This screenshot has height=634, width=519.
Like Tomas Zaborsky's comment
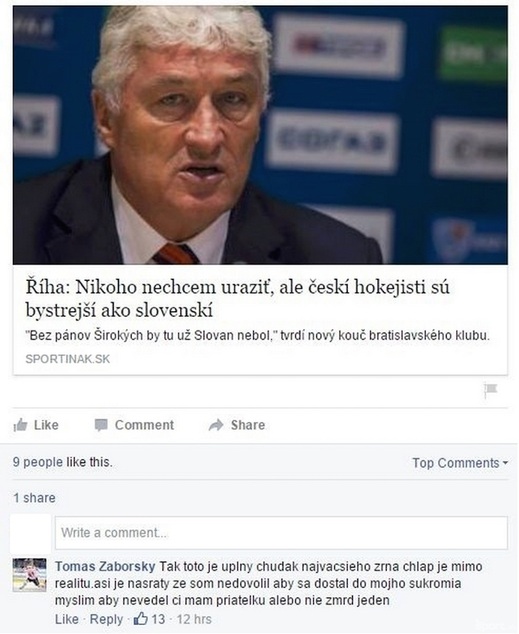[67, 619]
